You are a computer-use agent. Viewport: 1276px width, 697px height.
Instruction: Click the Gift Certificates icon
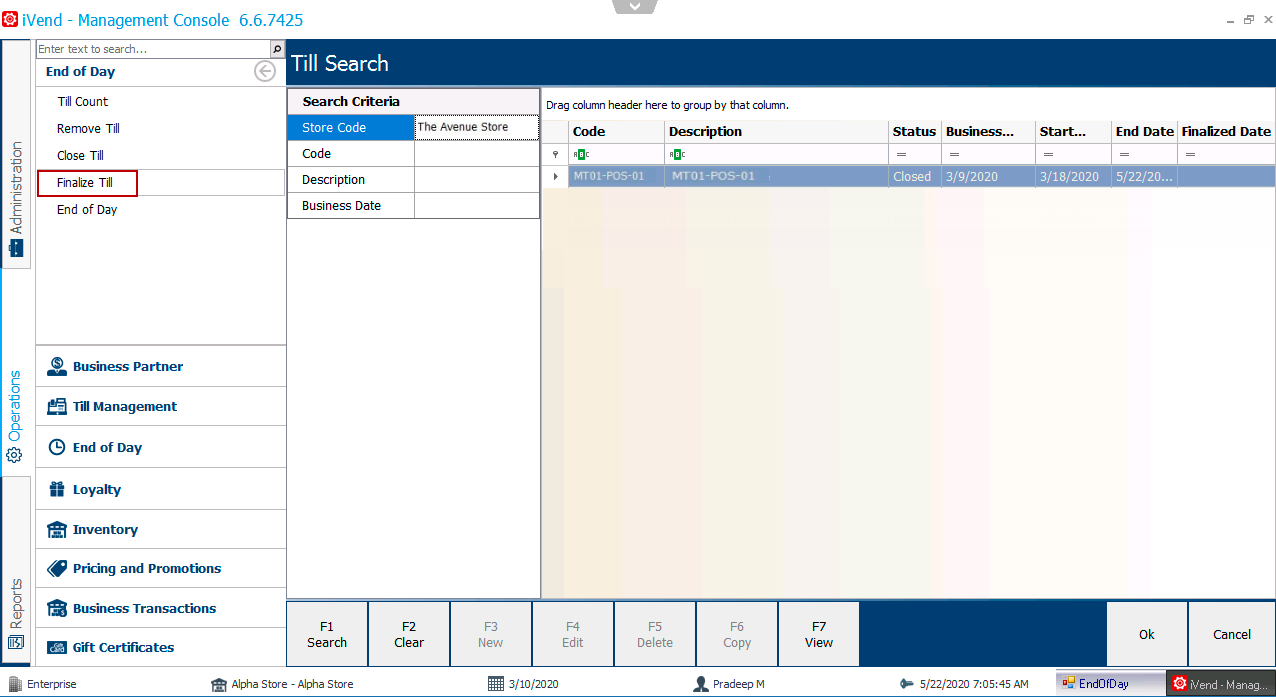click(x=56, y=647)
